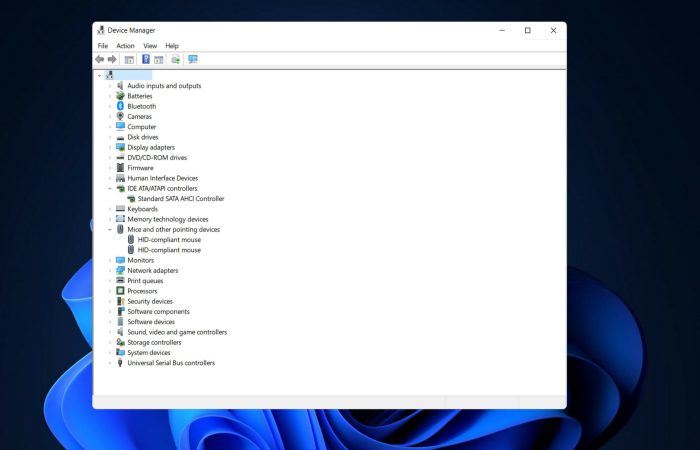Expand the Bluetooth category arrow
Viewport: 700px width, 450px height.
click(x=110, y=106)
